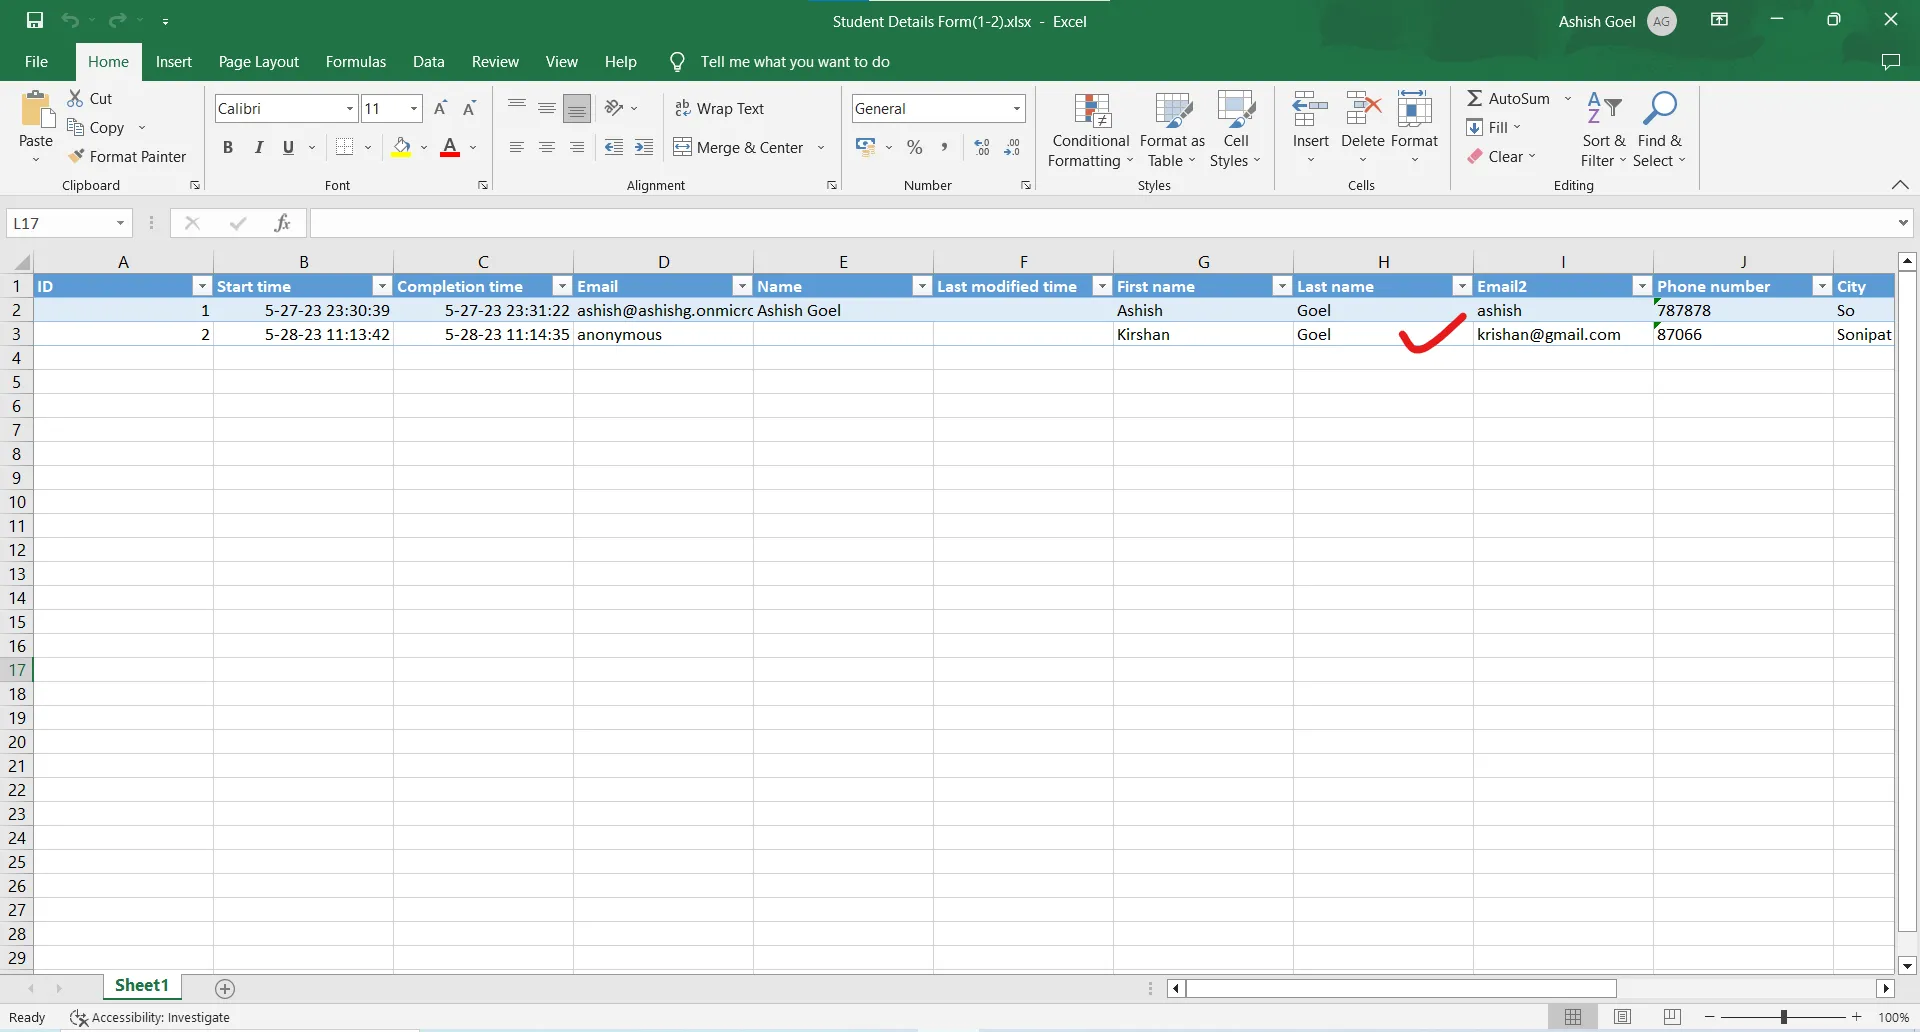Click Tell me what you want to do
This screenshot has width=1920, height=1032.
coord(793,61)
